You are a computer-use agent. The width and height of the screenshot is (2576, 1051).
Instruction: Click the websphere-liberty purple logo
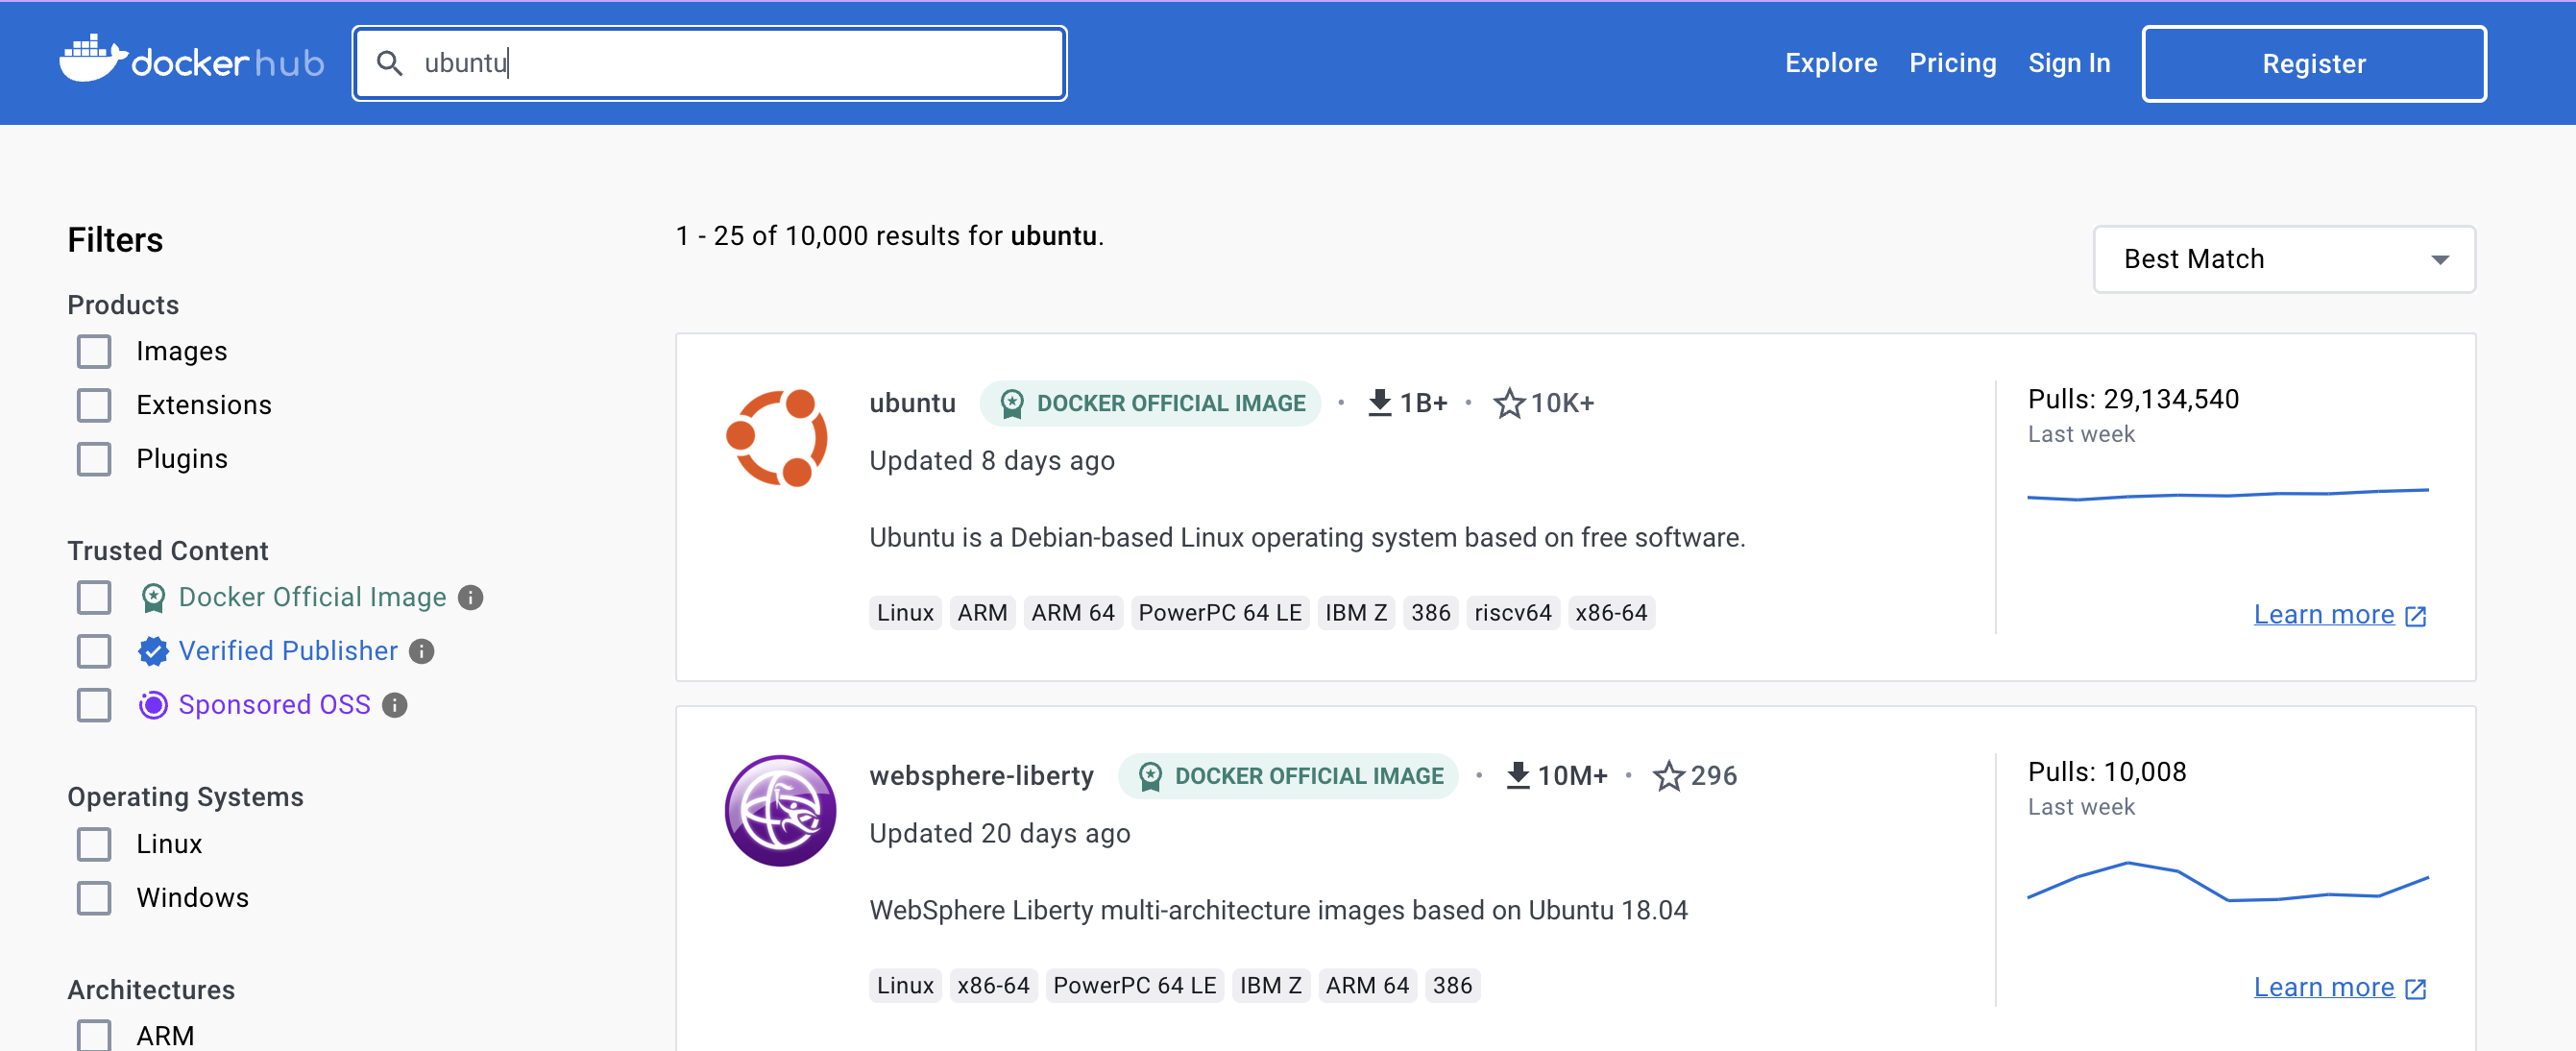pos(781,810)
